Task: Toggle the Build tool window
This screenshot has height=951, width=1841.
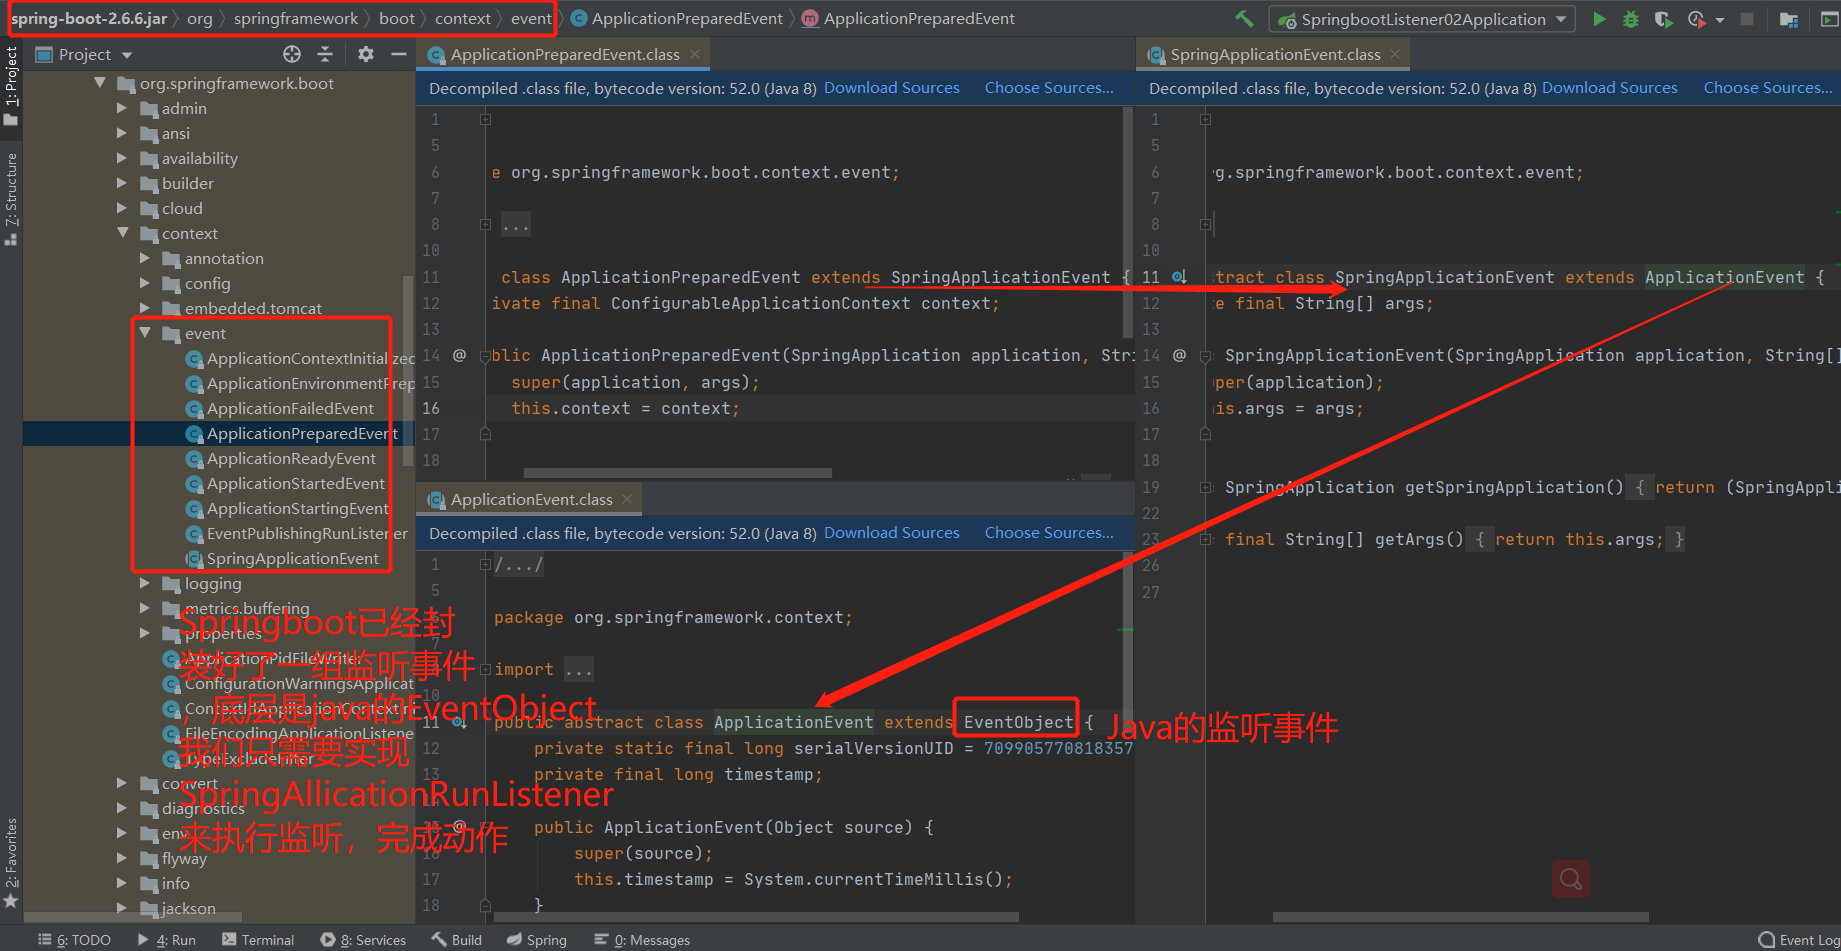Action: point(456,940)
